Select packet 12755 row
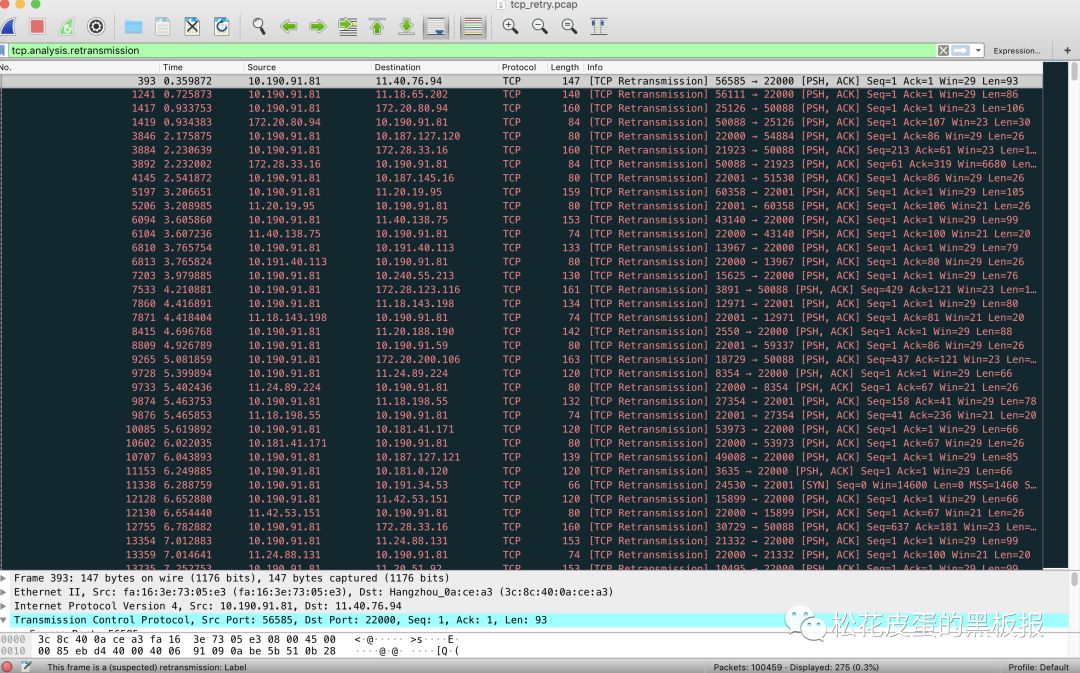This screenshot has width=1080, height=673. 521,527
